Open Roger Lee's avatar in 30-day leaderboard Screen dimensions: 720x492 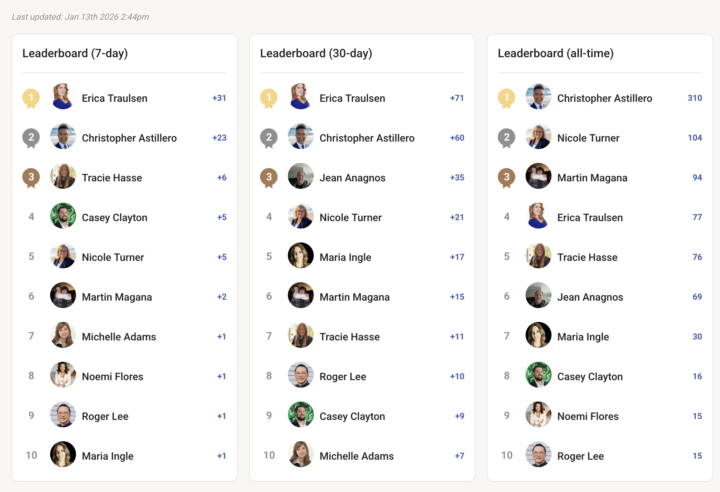(301, 375)
